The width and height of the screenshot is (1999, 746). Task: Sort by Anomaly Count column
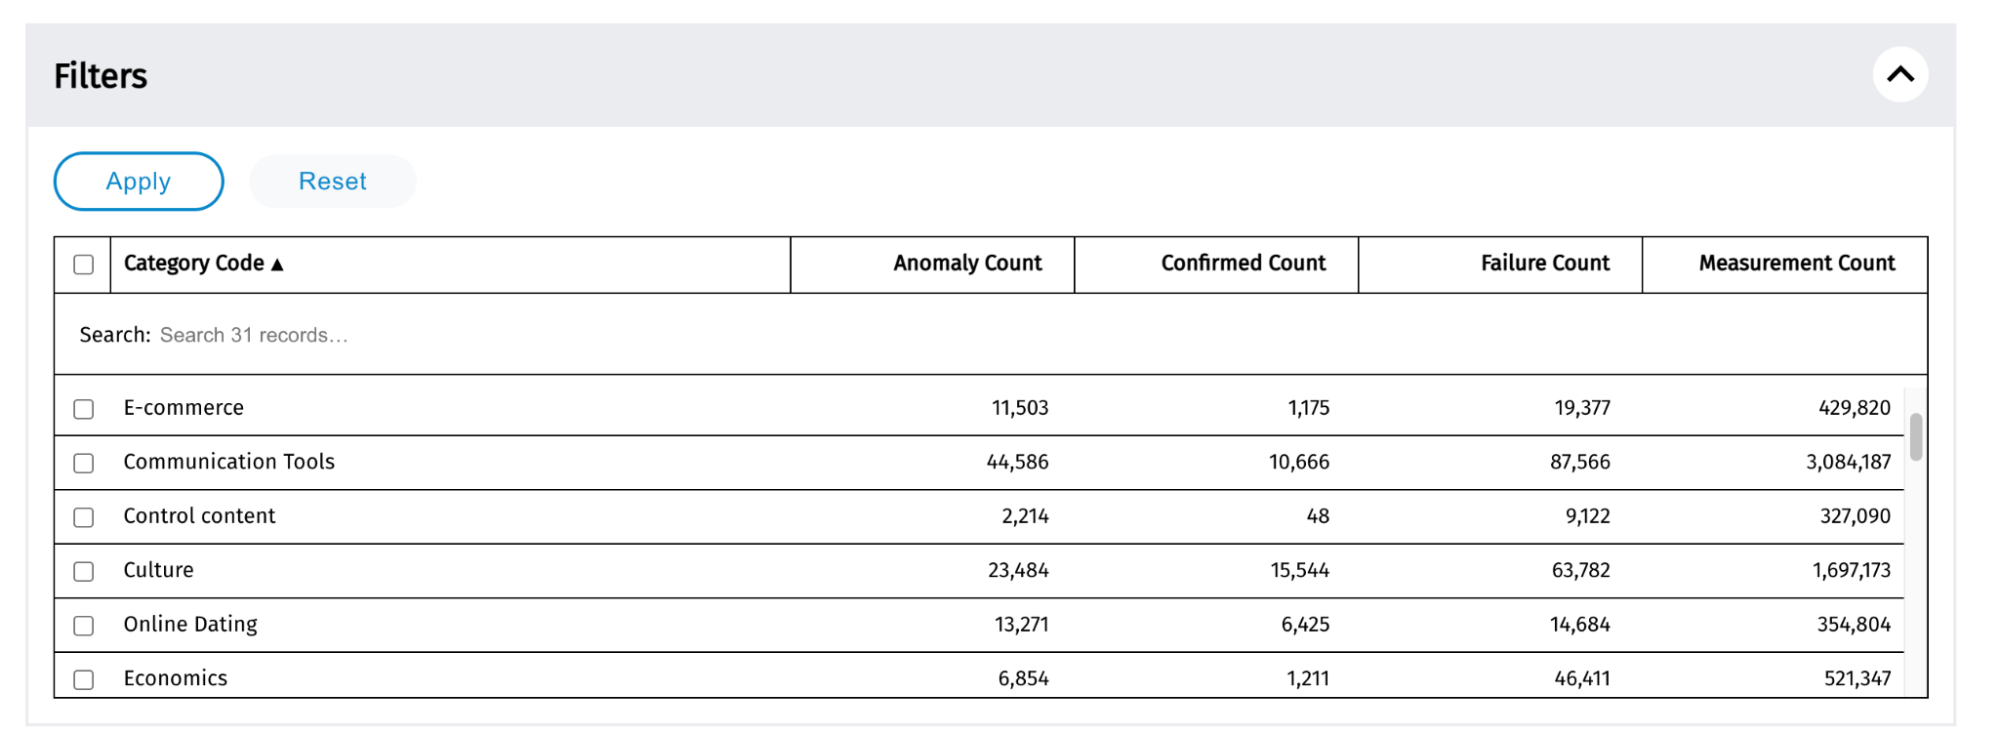coord(966,263)
